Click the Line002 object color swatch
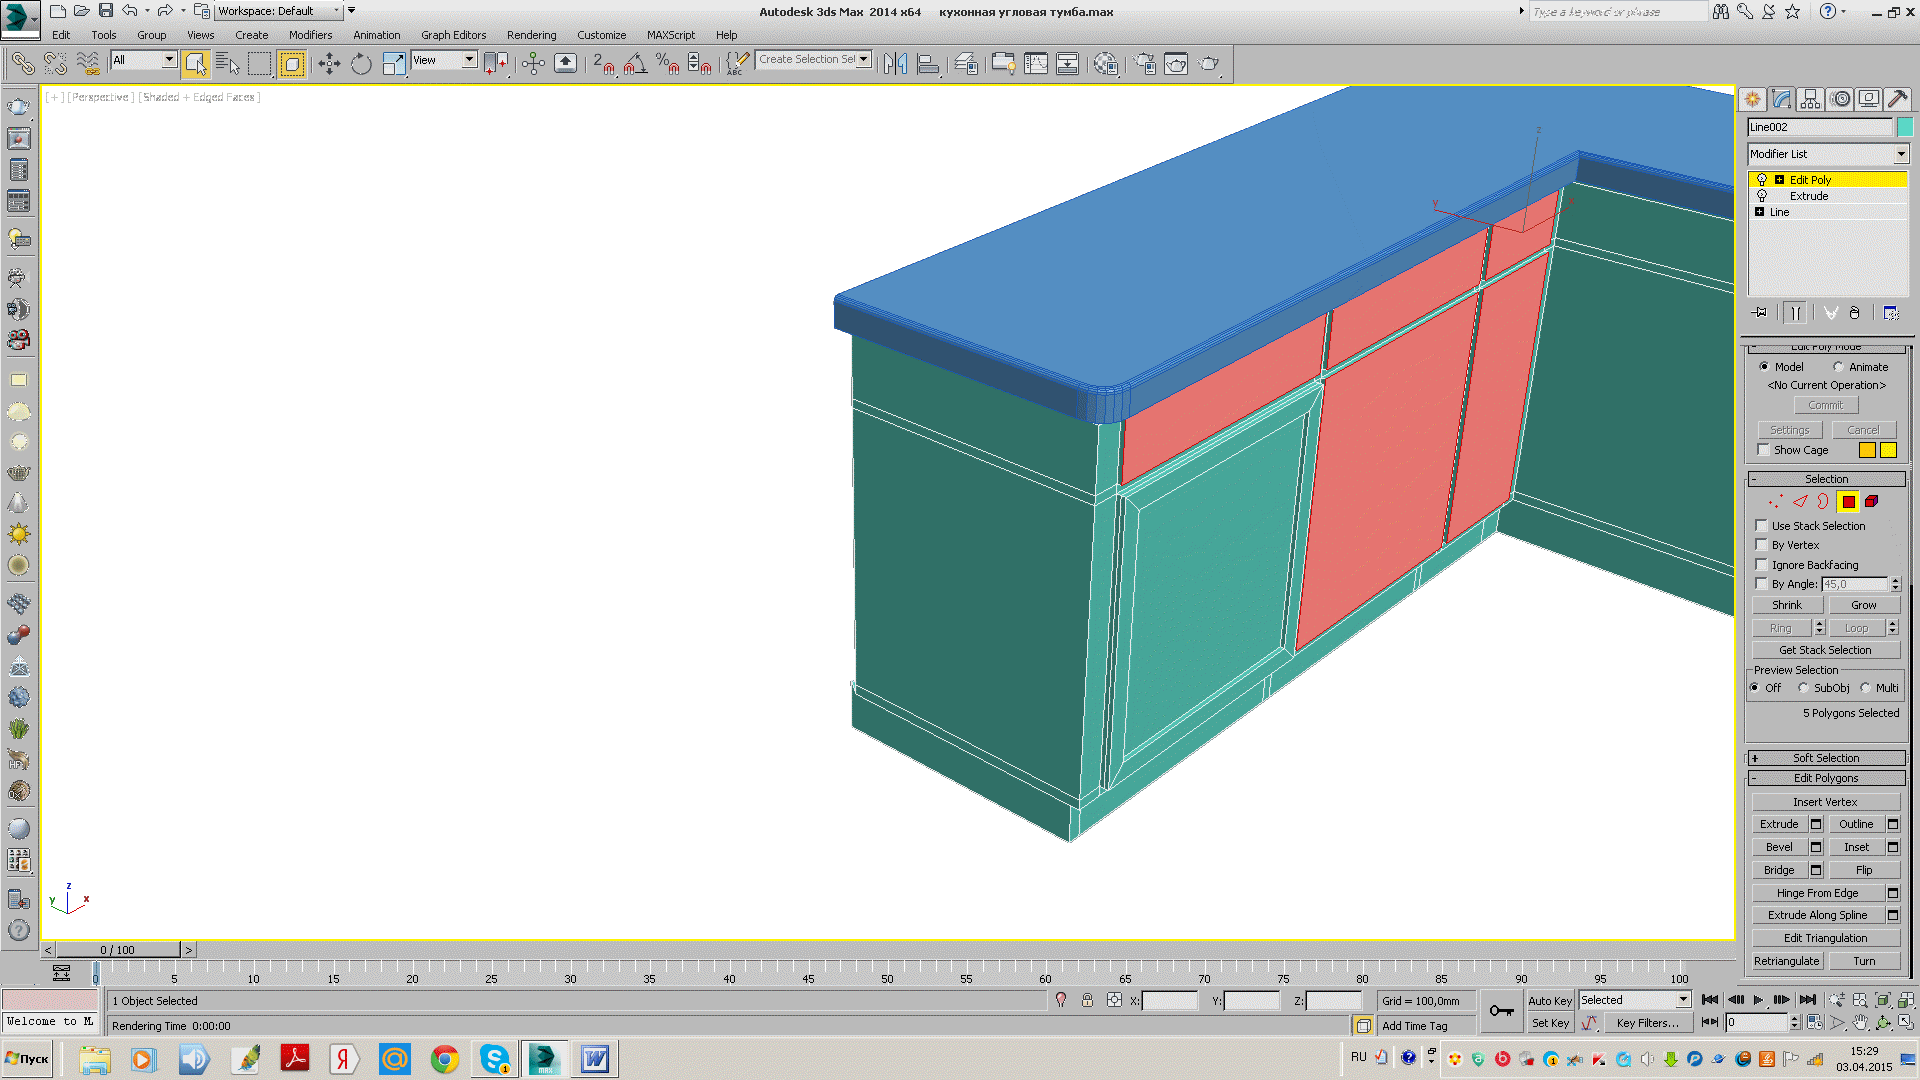 (1904, 127)
